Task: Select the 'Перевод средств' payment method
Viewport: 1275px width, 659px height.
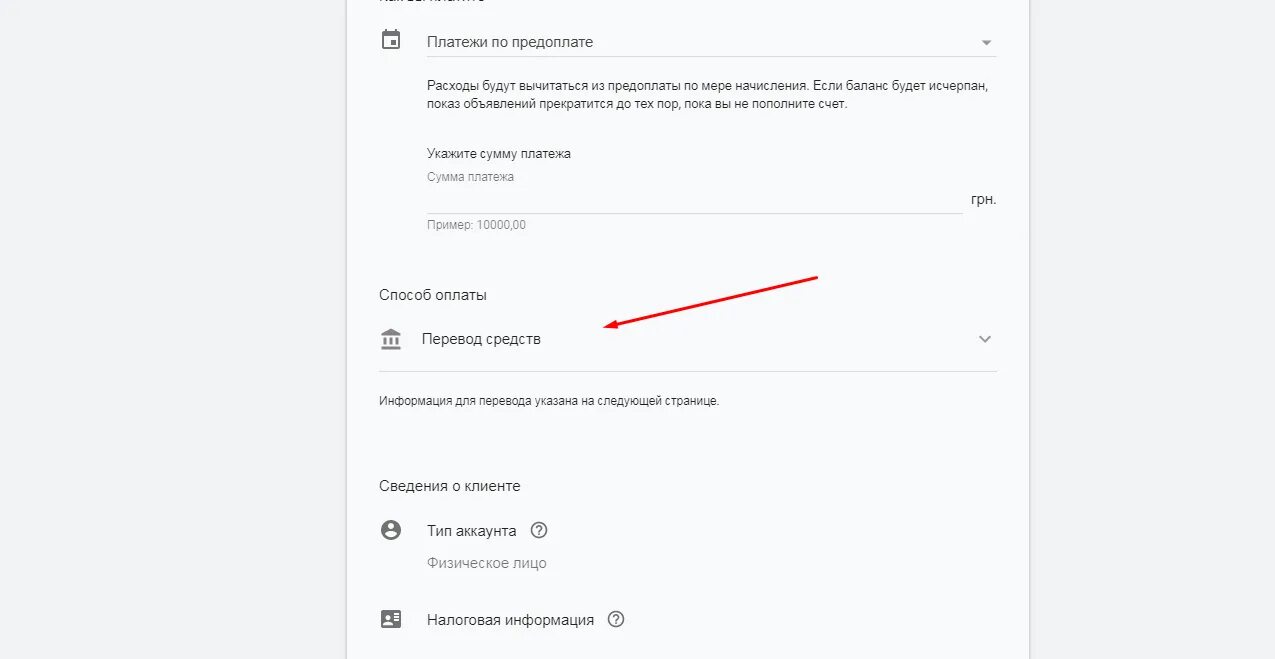Action: [x=481, y=339]
